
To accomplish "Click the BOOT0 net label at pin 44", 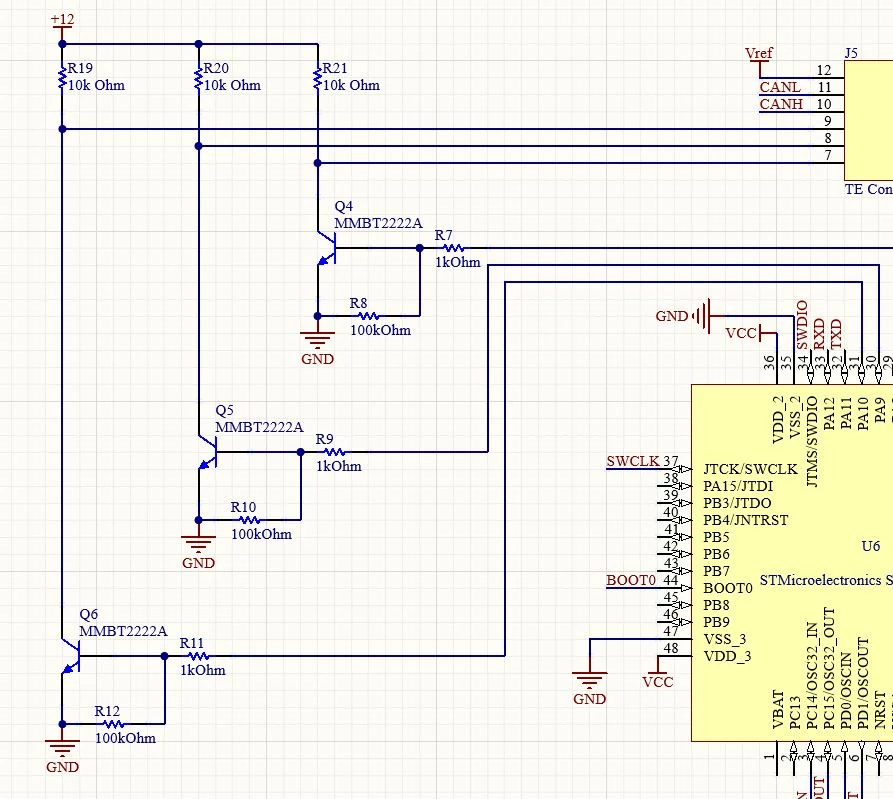I will click(631, 580).
